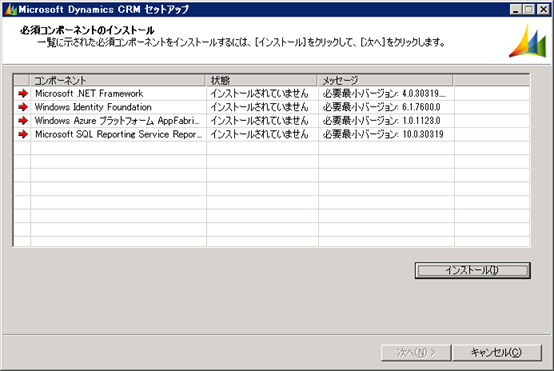
Task: Click the 次へ(N) > button
Action: pyautogui.click(x=416, y=352)
